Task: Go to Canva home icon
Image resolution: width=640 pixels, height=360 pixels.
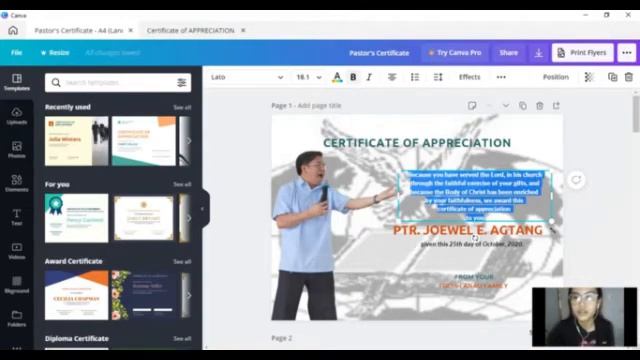Action: tap(13, 31)
